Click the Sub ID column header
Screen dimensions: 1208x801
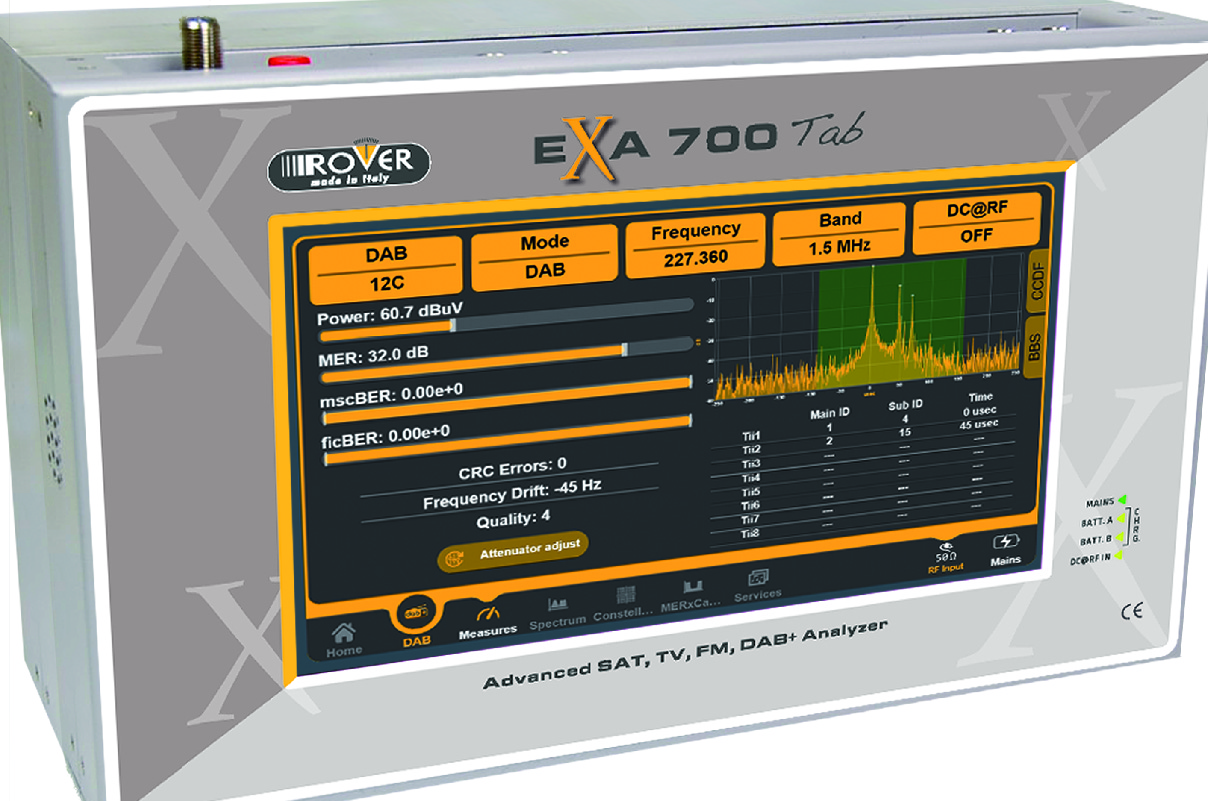pos(904,406)
